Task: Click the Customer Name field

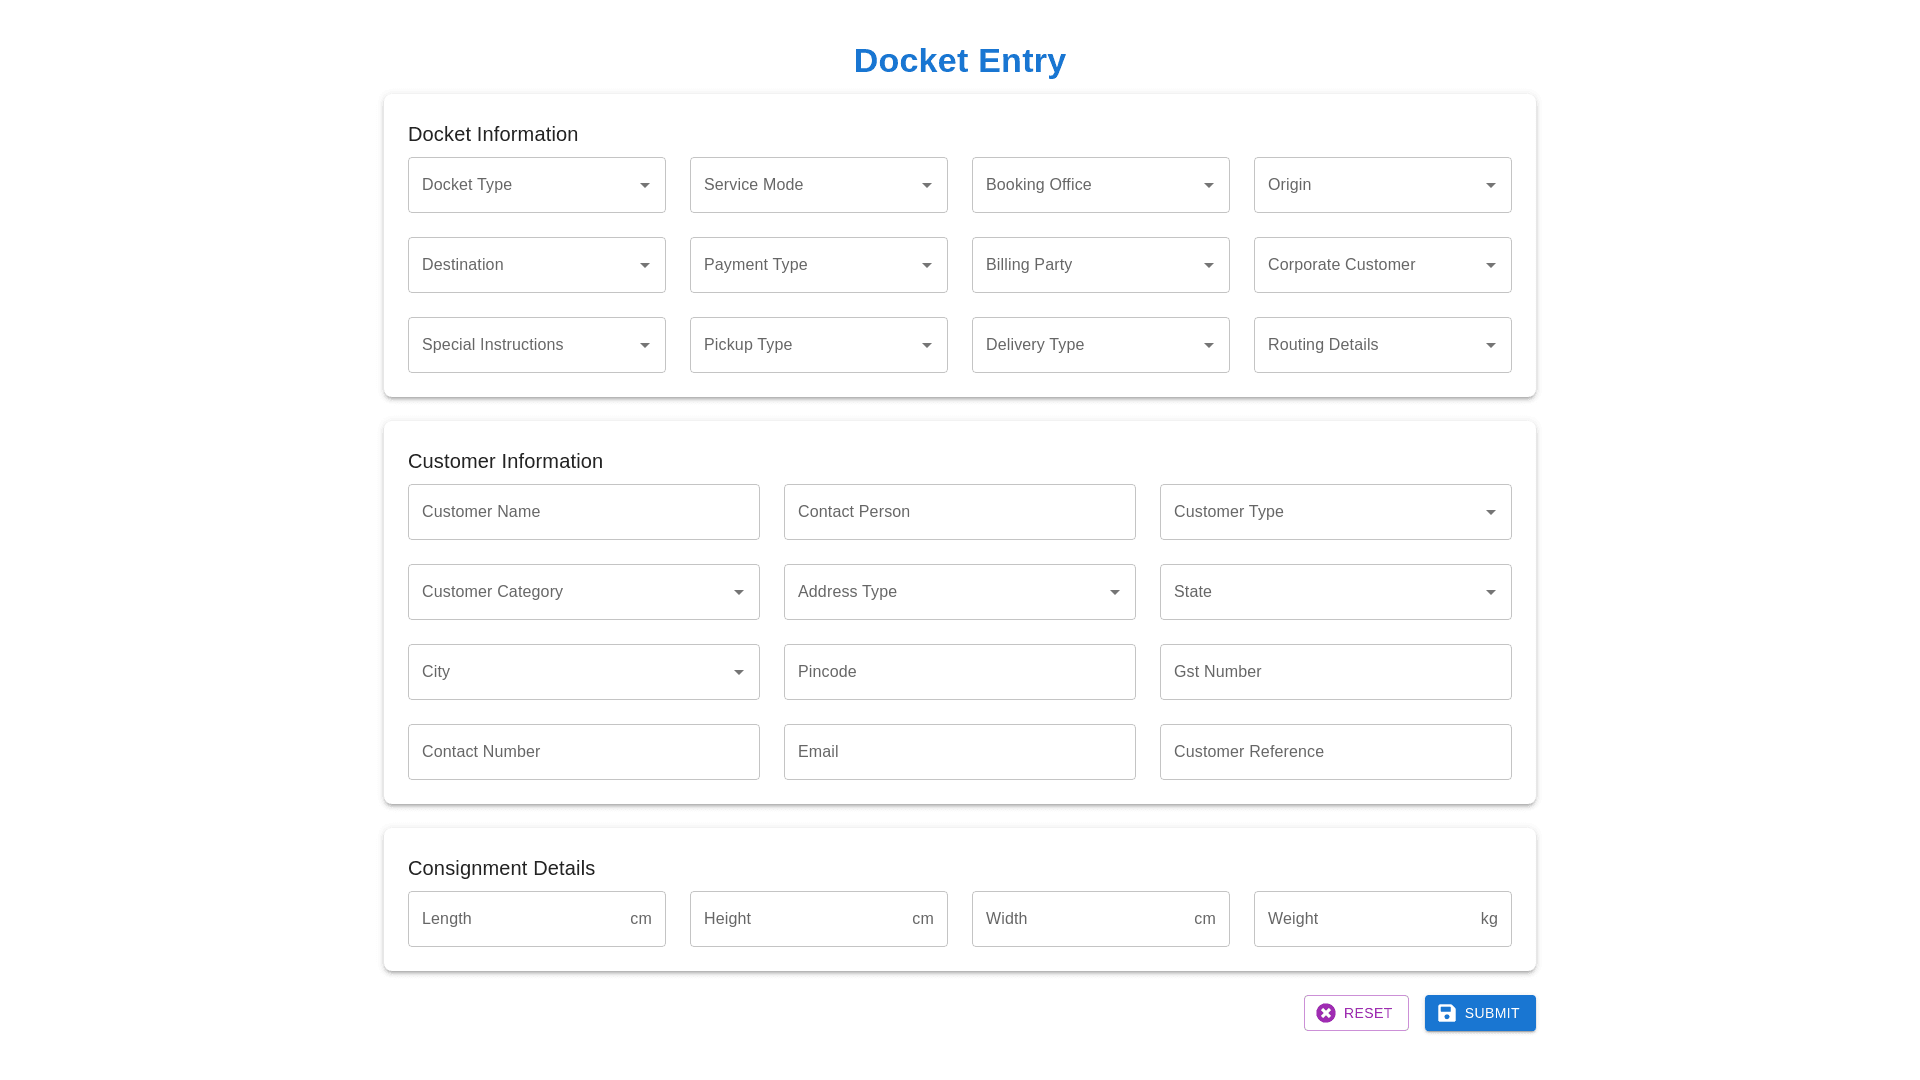Action: tap(583, 512)
